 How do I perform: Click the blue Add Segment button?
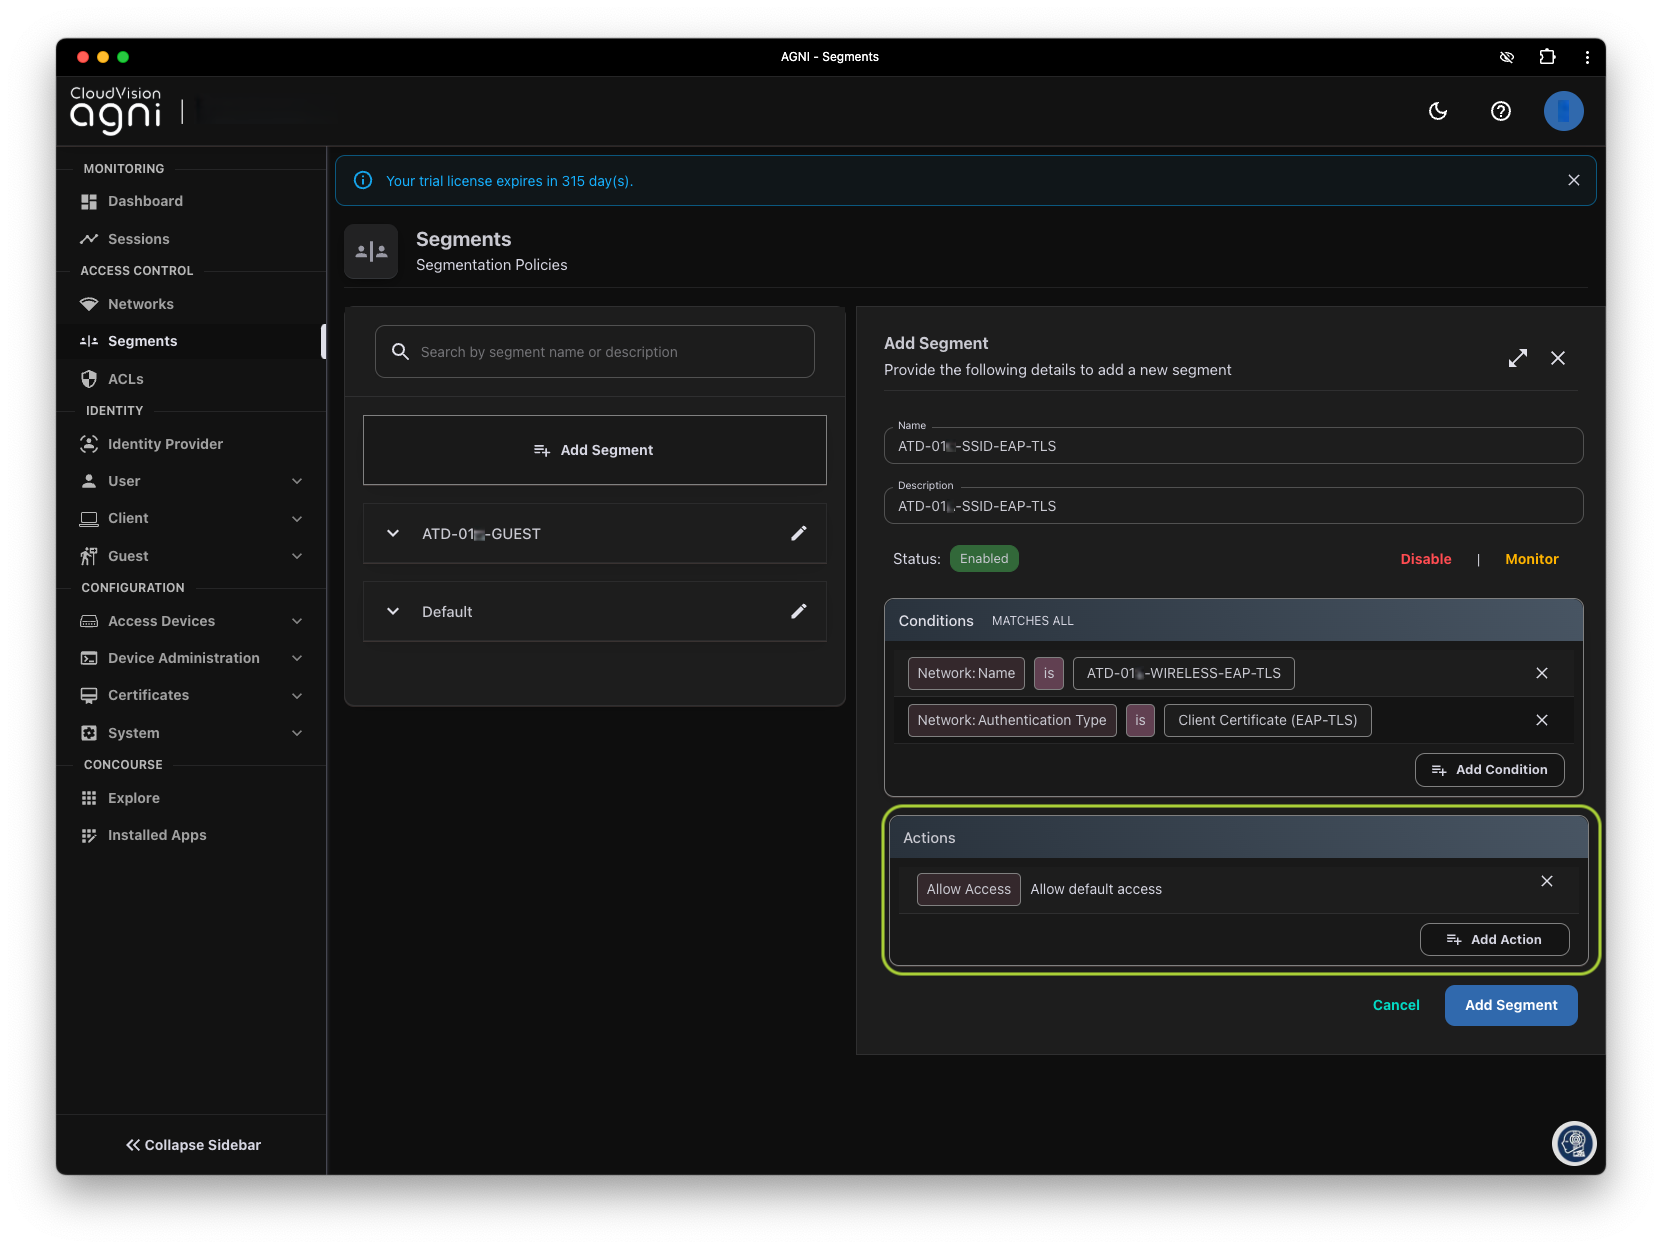(1510, 1005)
